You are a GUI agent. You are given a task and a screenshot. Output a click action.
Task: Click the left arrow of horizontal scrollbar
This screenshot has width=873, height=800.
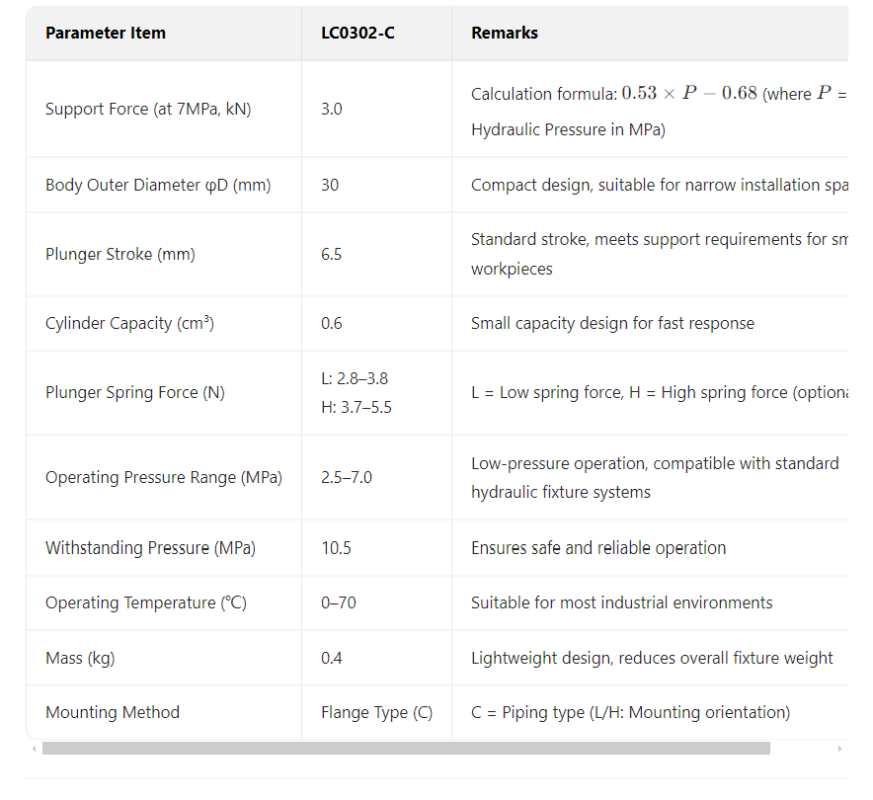tap(34, 748)
